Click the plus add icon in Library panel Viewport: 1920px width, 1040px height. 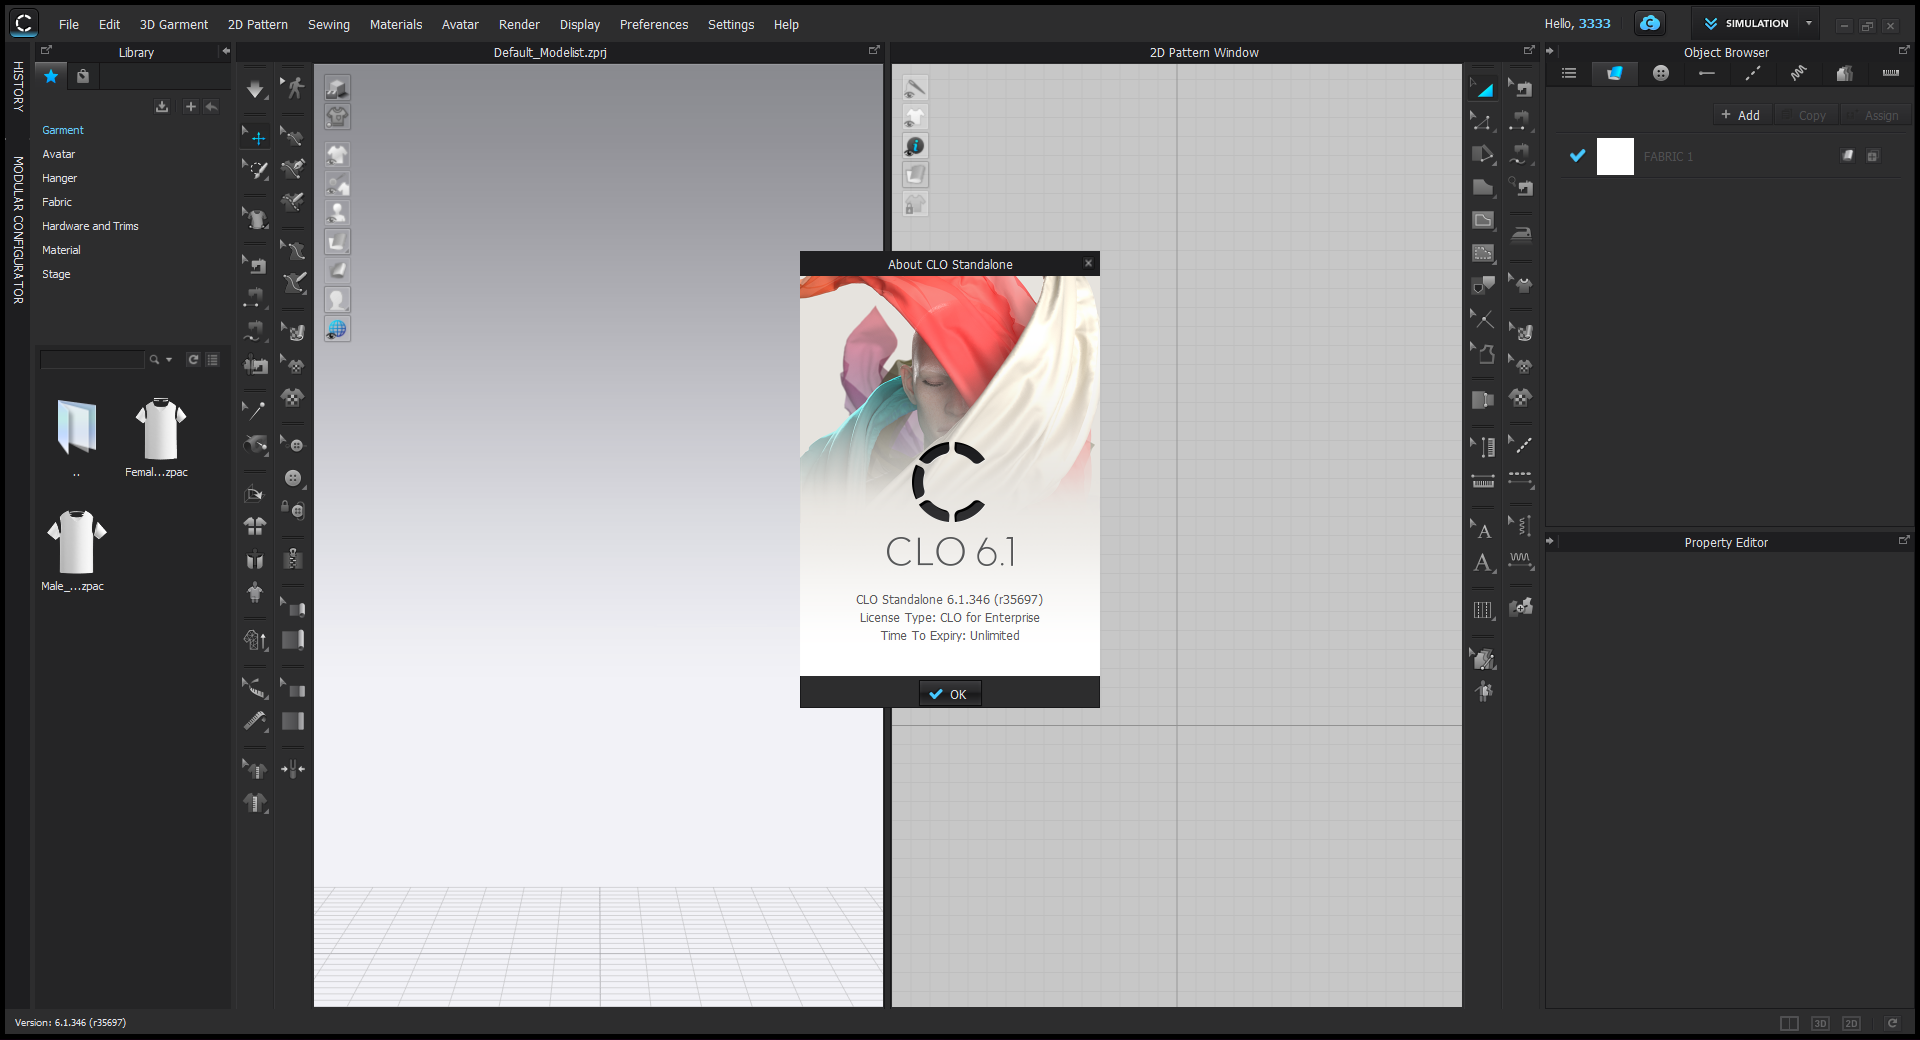190,107
